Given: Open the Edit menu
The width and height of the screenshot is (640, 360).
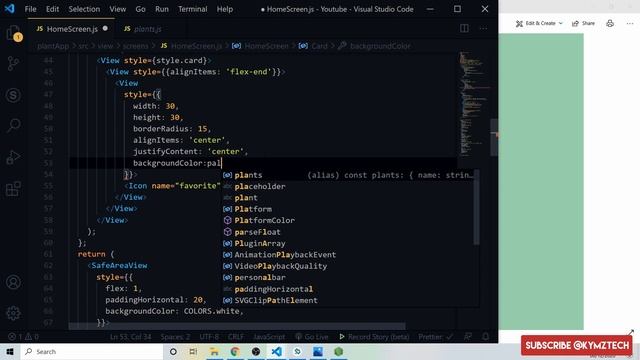Looking at the screenshot, I should click(52, 9).
